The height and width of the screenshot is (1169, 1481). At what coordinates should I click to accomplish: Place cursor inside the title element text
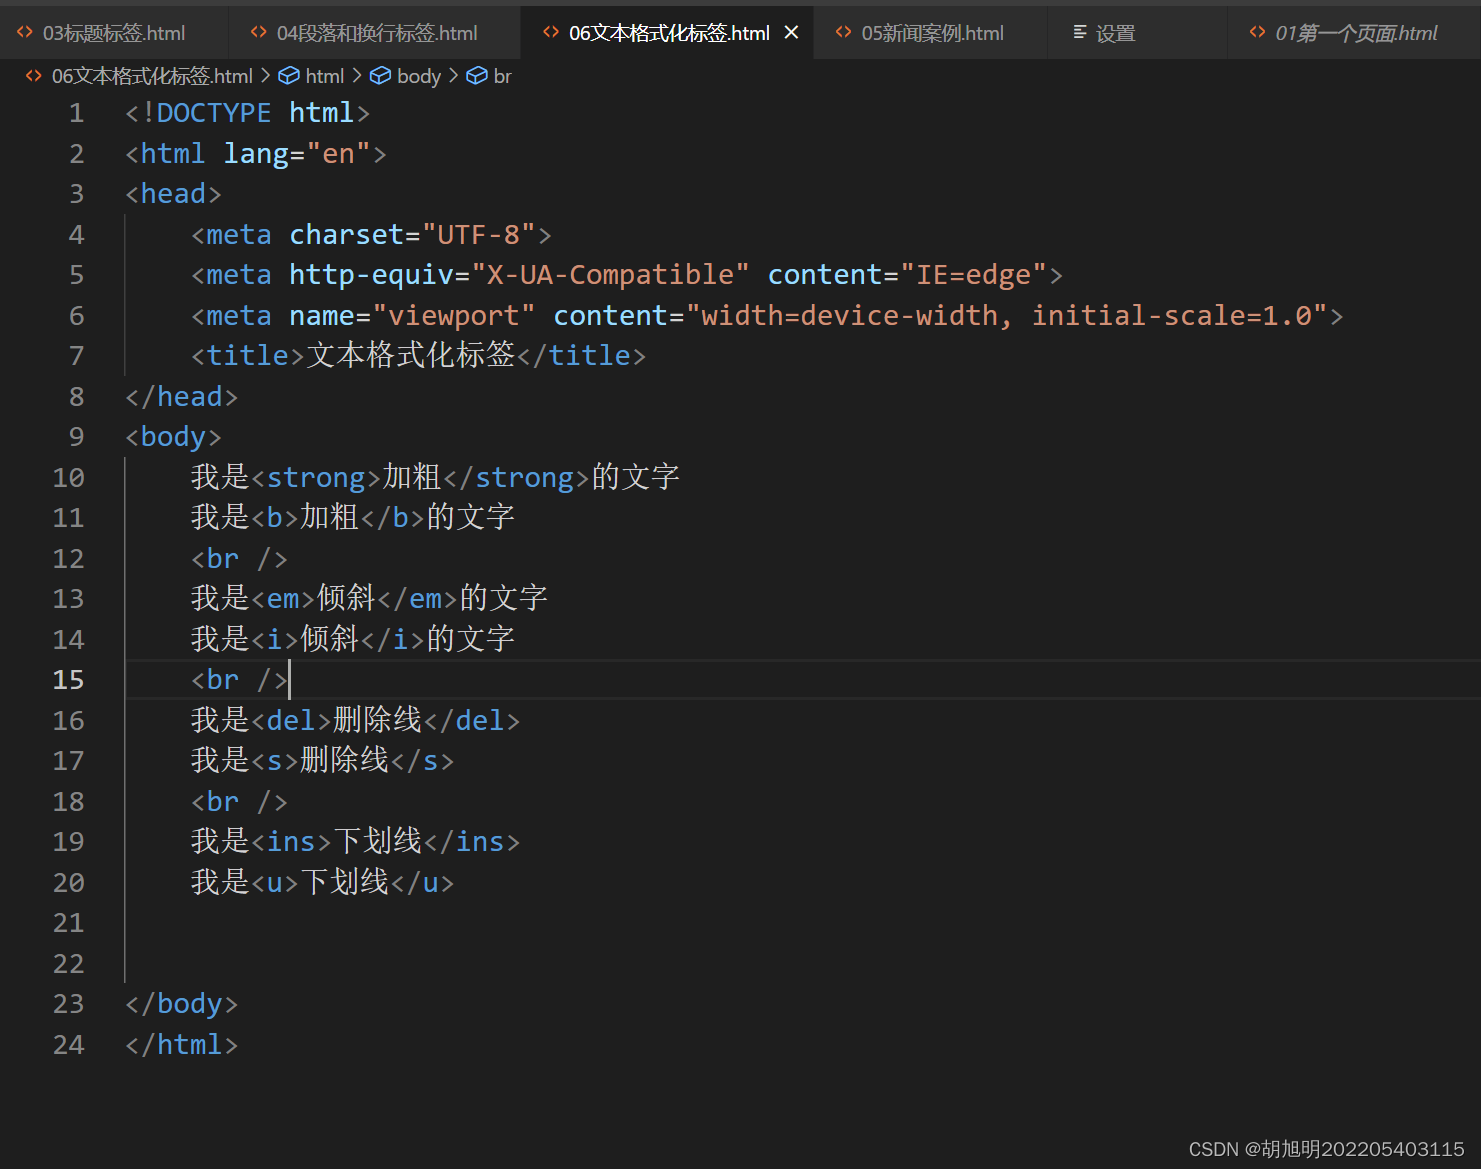pyautogui.click(x=410, y=355)
